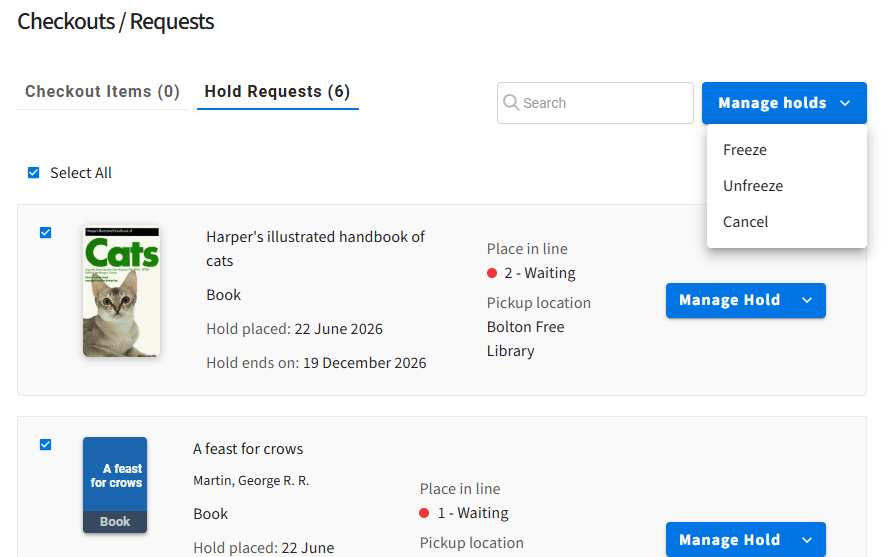Open the Harper's illustrated handbook of cats title
The image size is (889, 557).
[x=315, y=248]
